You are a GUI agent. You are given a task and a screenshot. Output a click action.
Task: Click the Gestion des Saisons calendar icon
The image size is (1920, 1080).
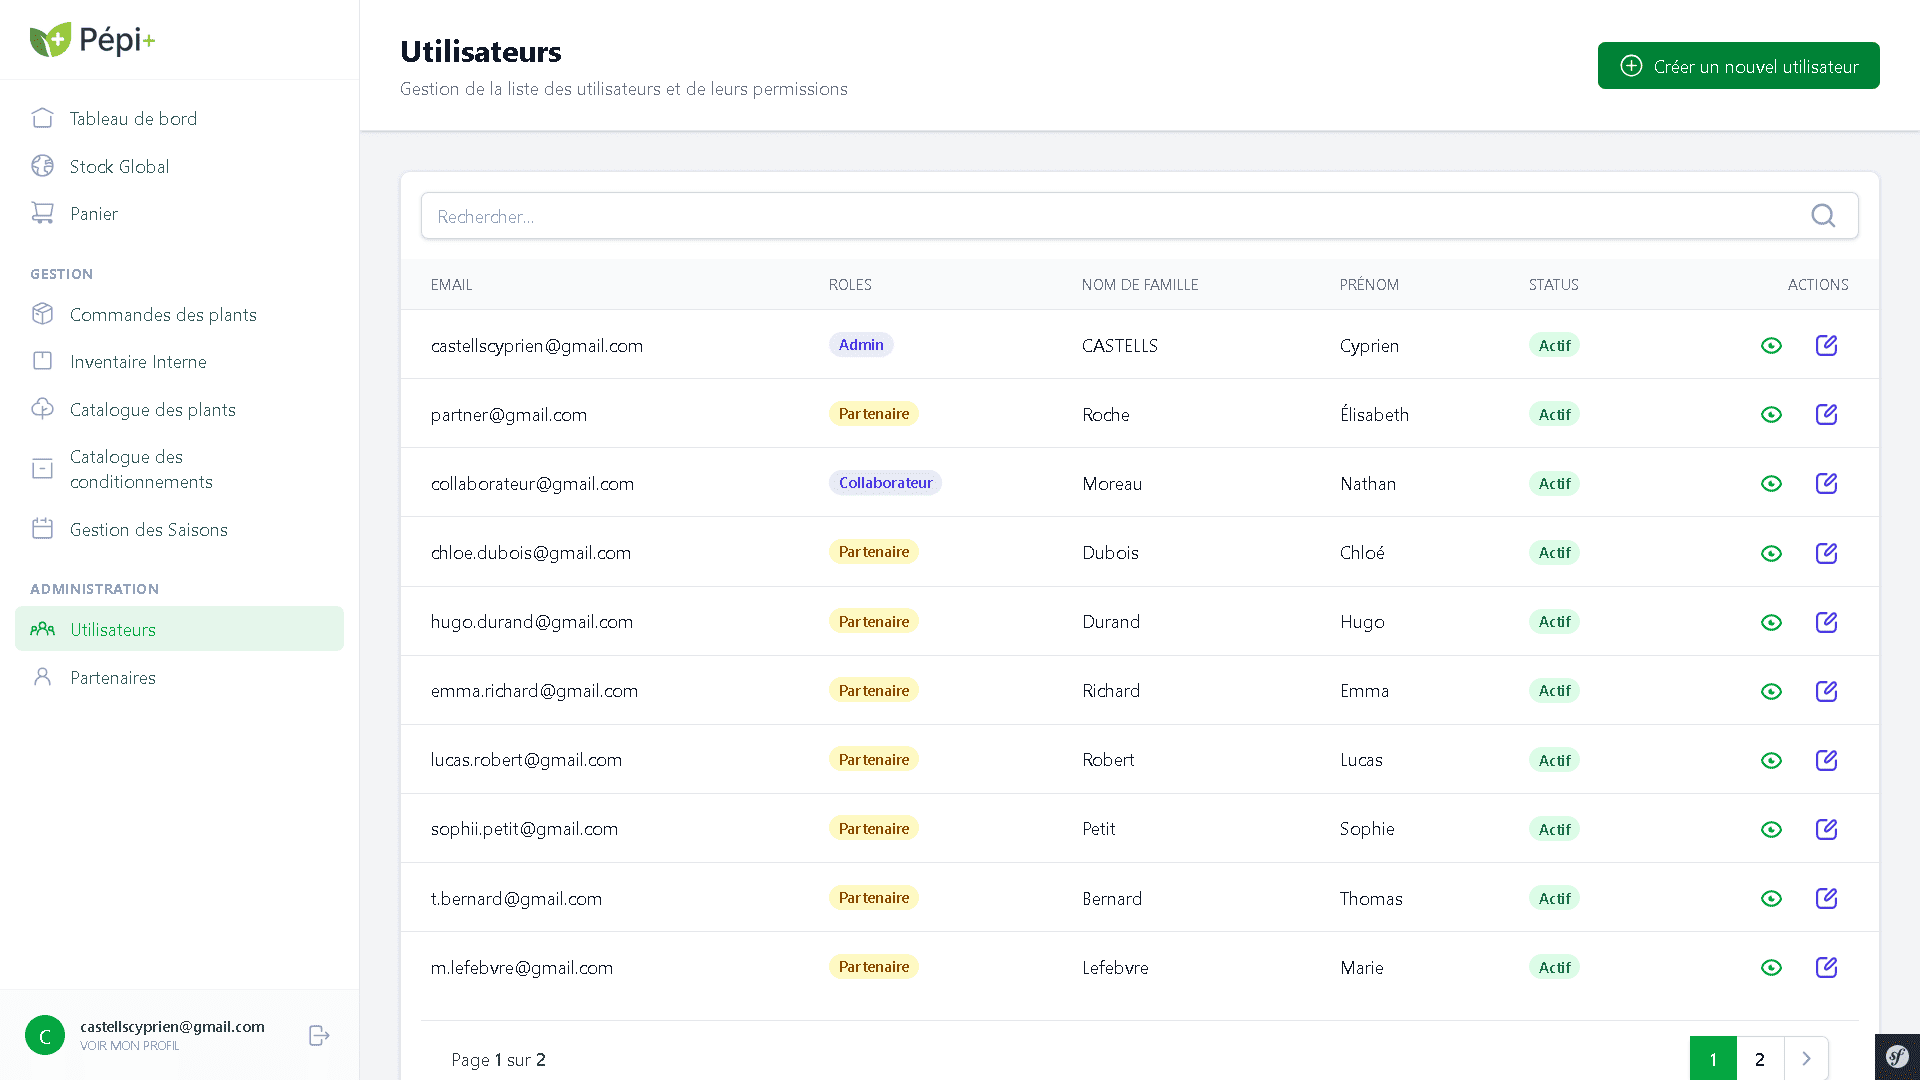(x=42, y=529)
